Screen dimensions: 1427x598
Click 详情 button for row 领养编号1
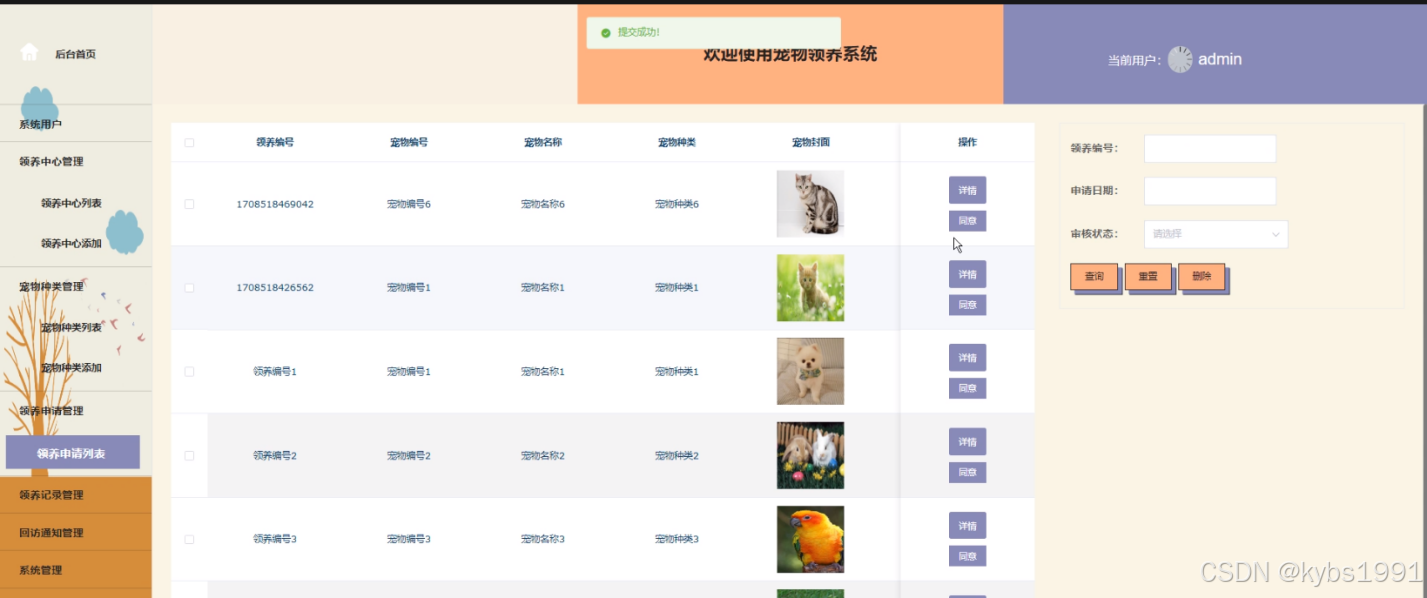(967, 357)
